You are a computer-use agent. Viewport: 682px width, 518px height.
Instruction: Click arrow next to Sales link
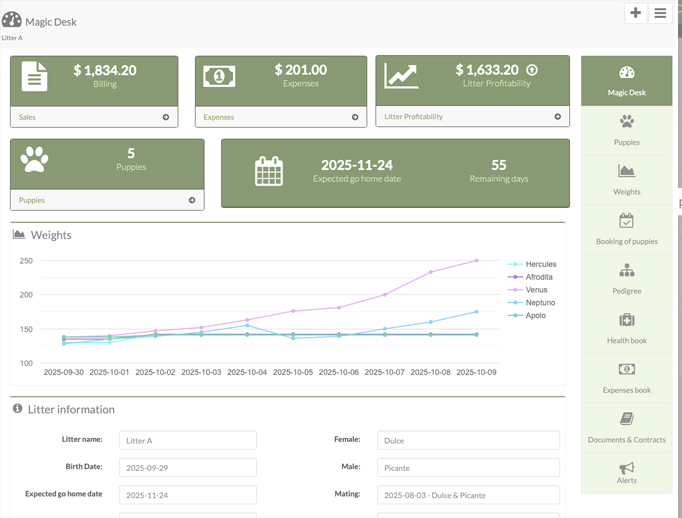[x=166, y=117]
